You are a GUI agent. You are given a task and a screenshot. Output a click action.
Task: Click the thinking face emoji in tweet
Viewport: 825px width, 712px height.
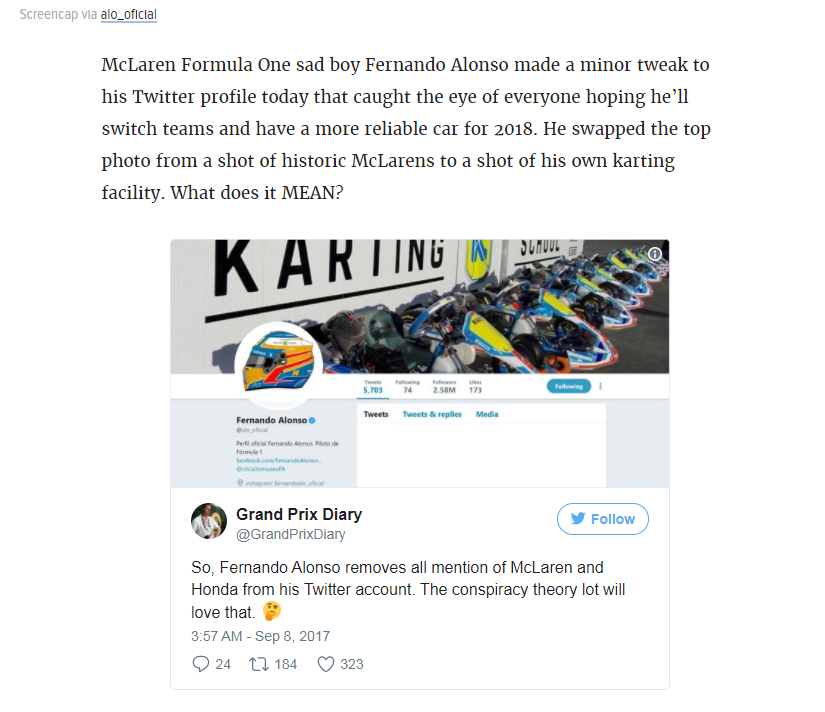(272, 611)
